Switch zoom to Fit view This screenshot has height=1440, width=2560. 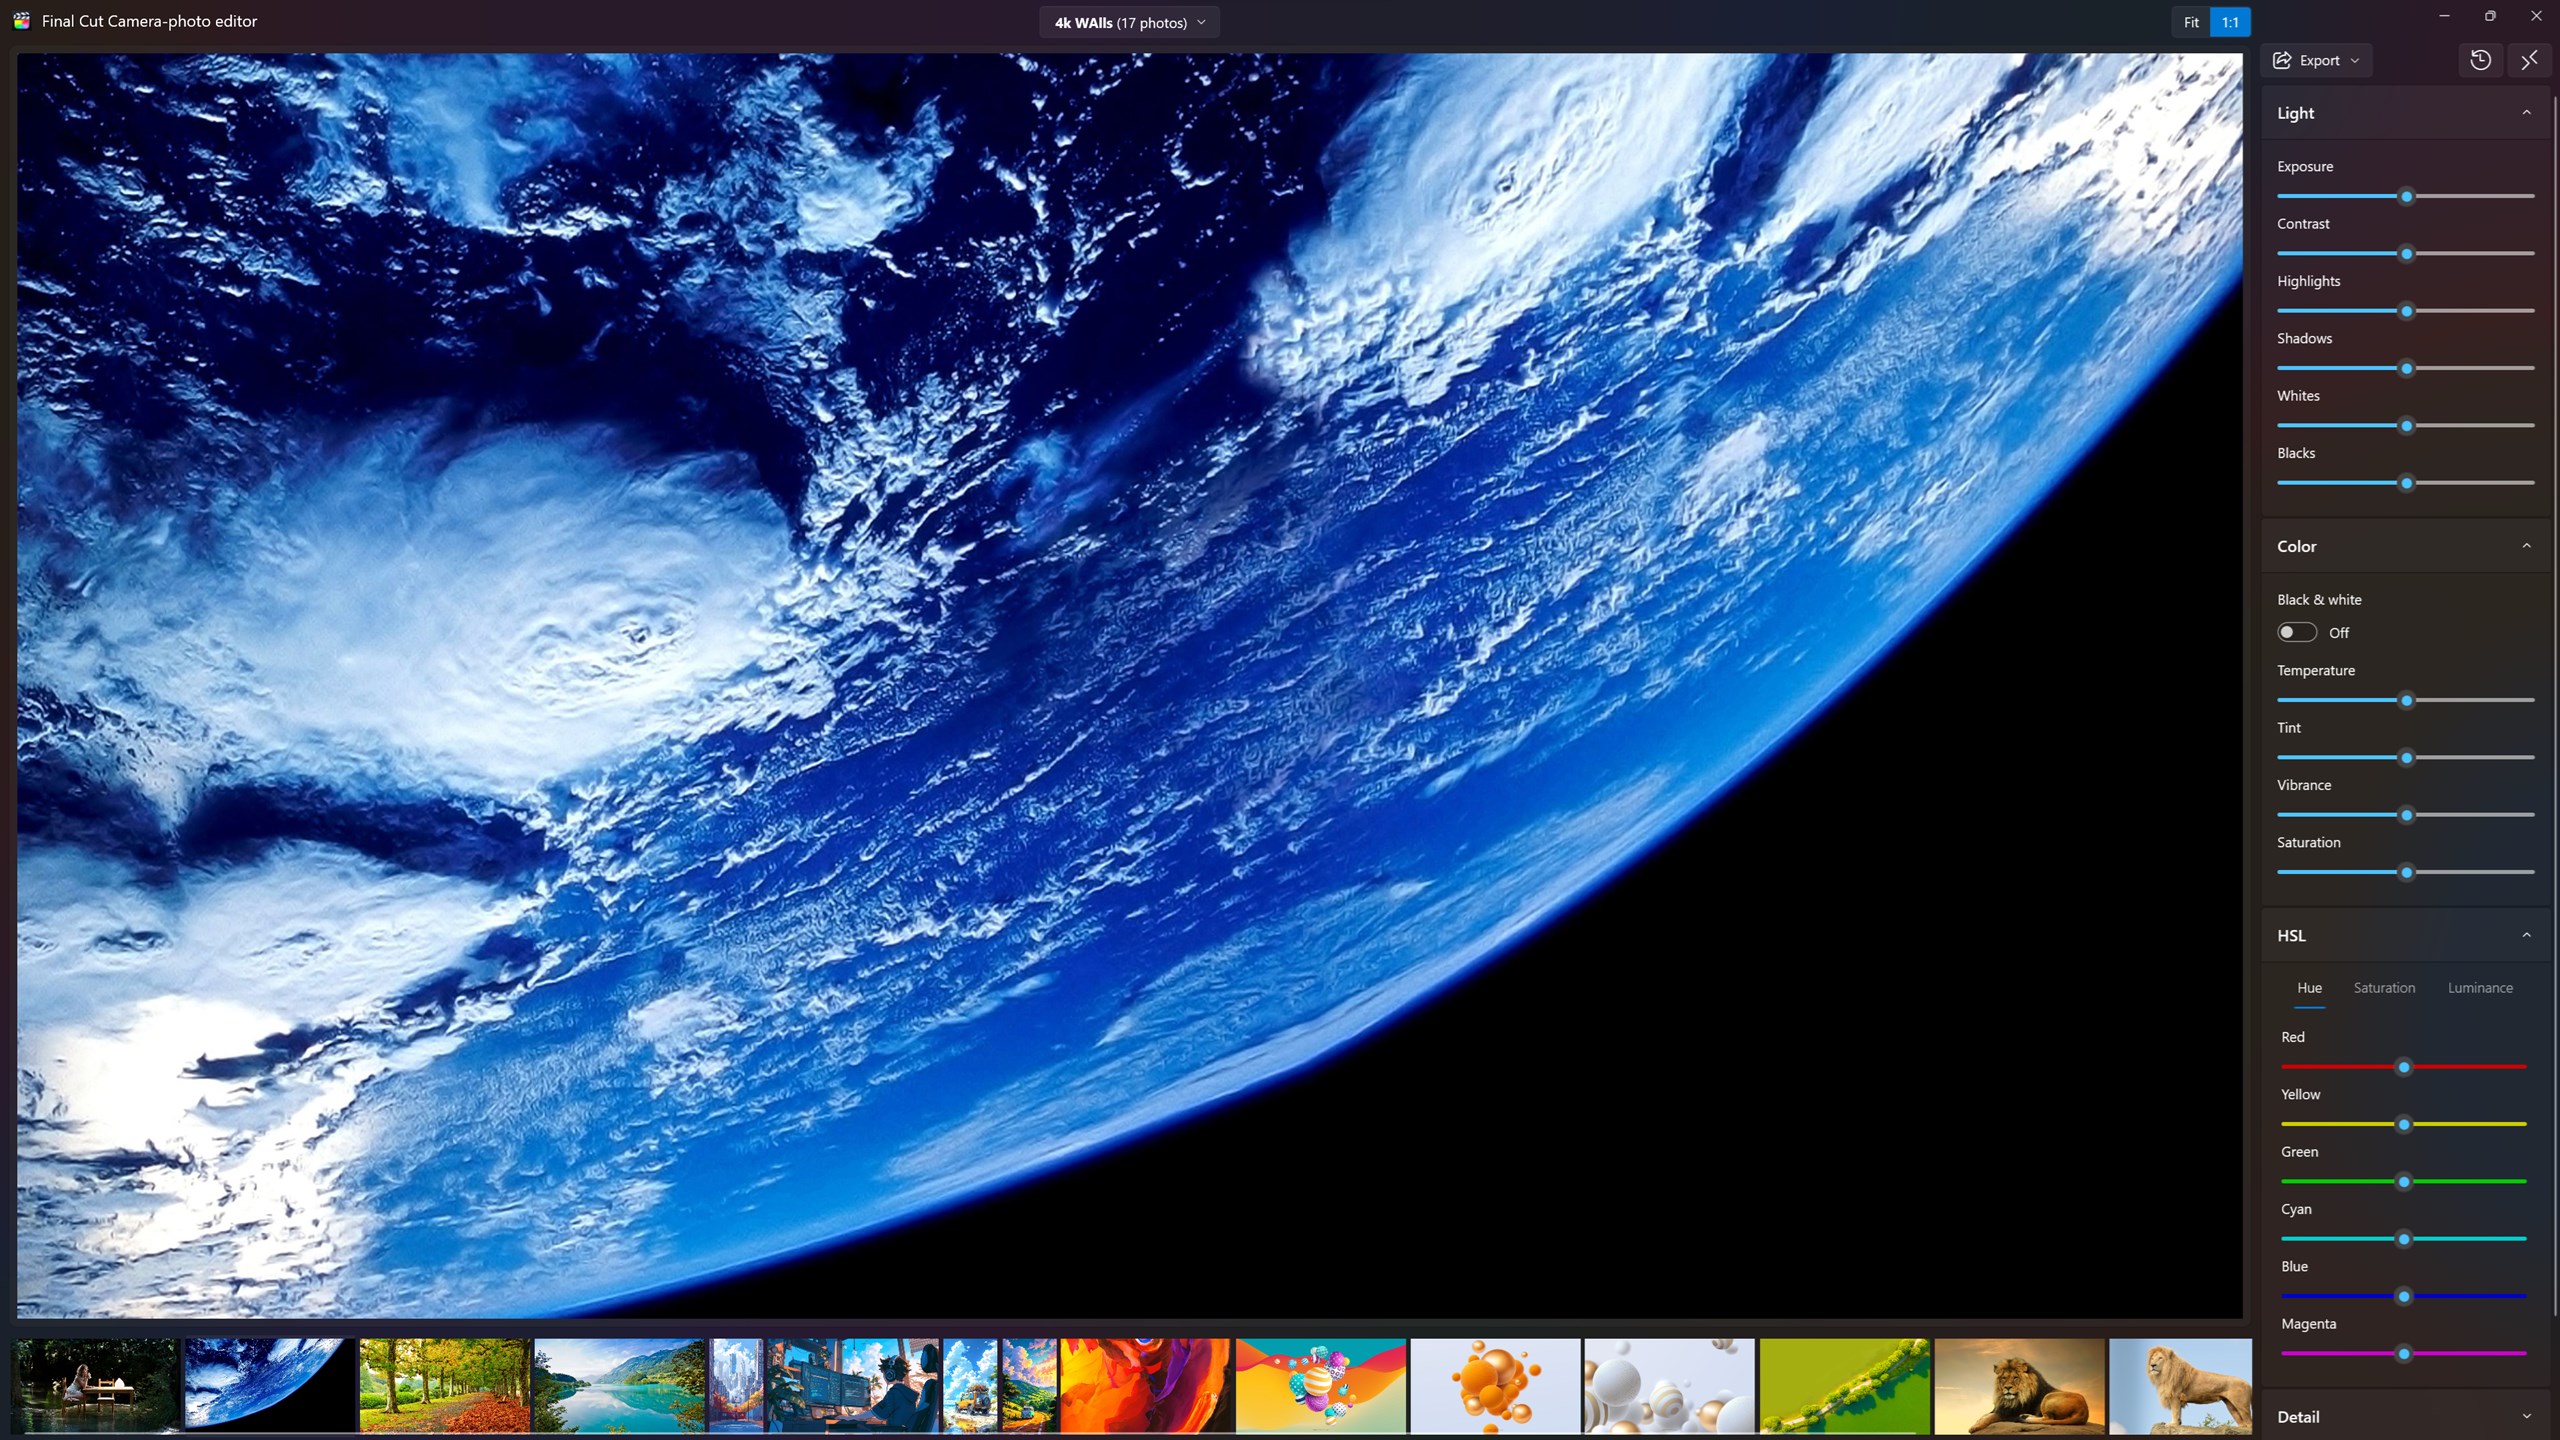pyautogui.click(x=2190, y=21)
